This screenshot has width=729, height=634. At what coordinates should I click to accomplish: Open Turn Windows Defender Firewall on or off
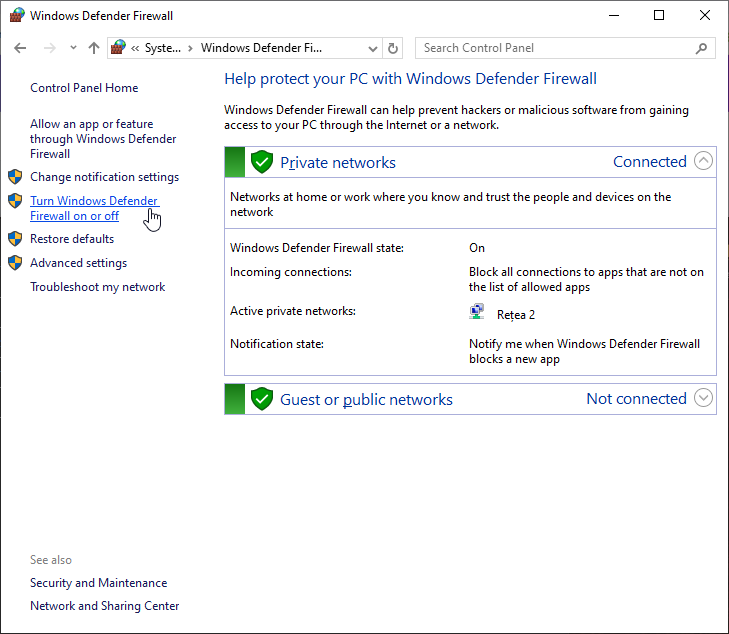tap(95, 208)
